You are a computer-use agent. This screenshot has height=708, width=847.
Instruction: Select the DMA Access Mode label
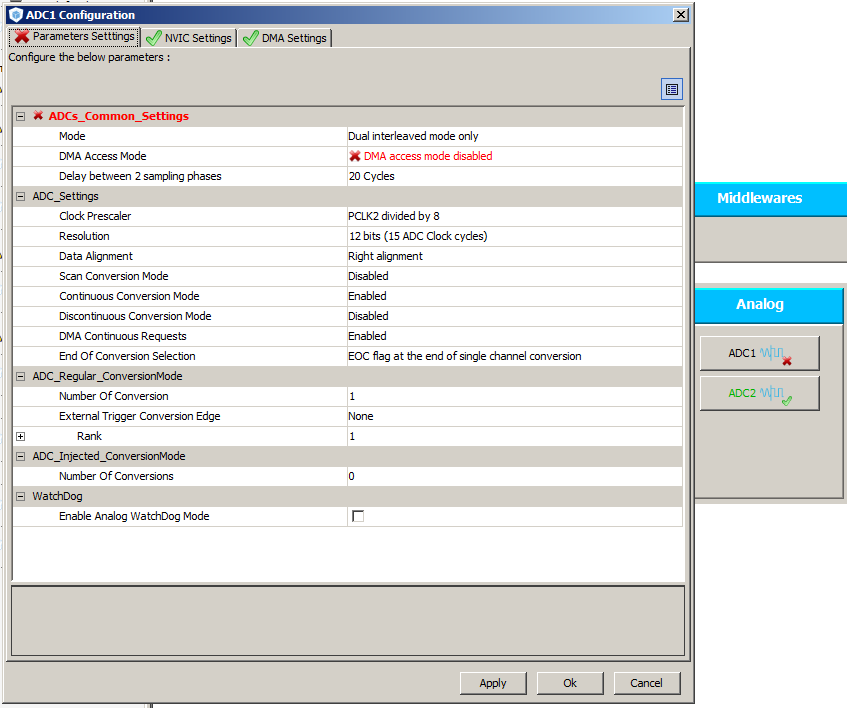103,156
